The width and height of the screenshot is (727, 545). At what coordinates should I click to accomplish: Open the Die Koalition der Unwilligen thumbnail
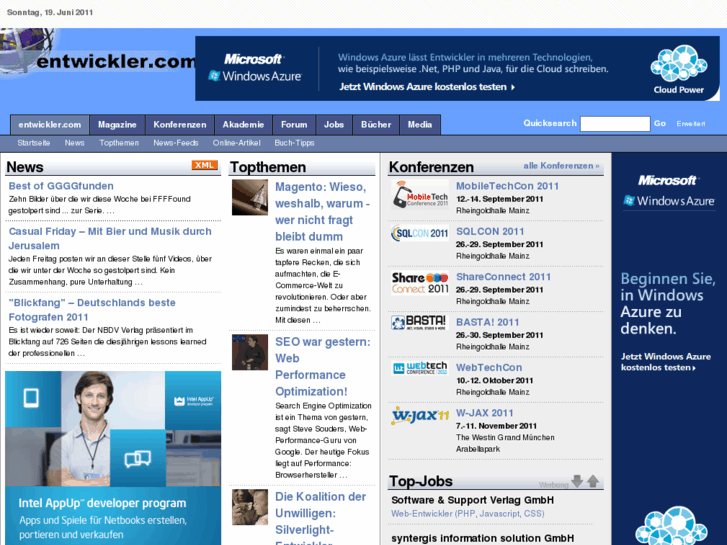[x=250, y=507]
